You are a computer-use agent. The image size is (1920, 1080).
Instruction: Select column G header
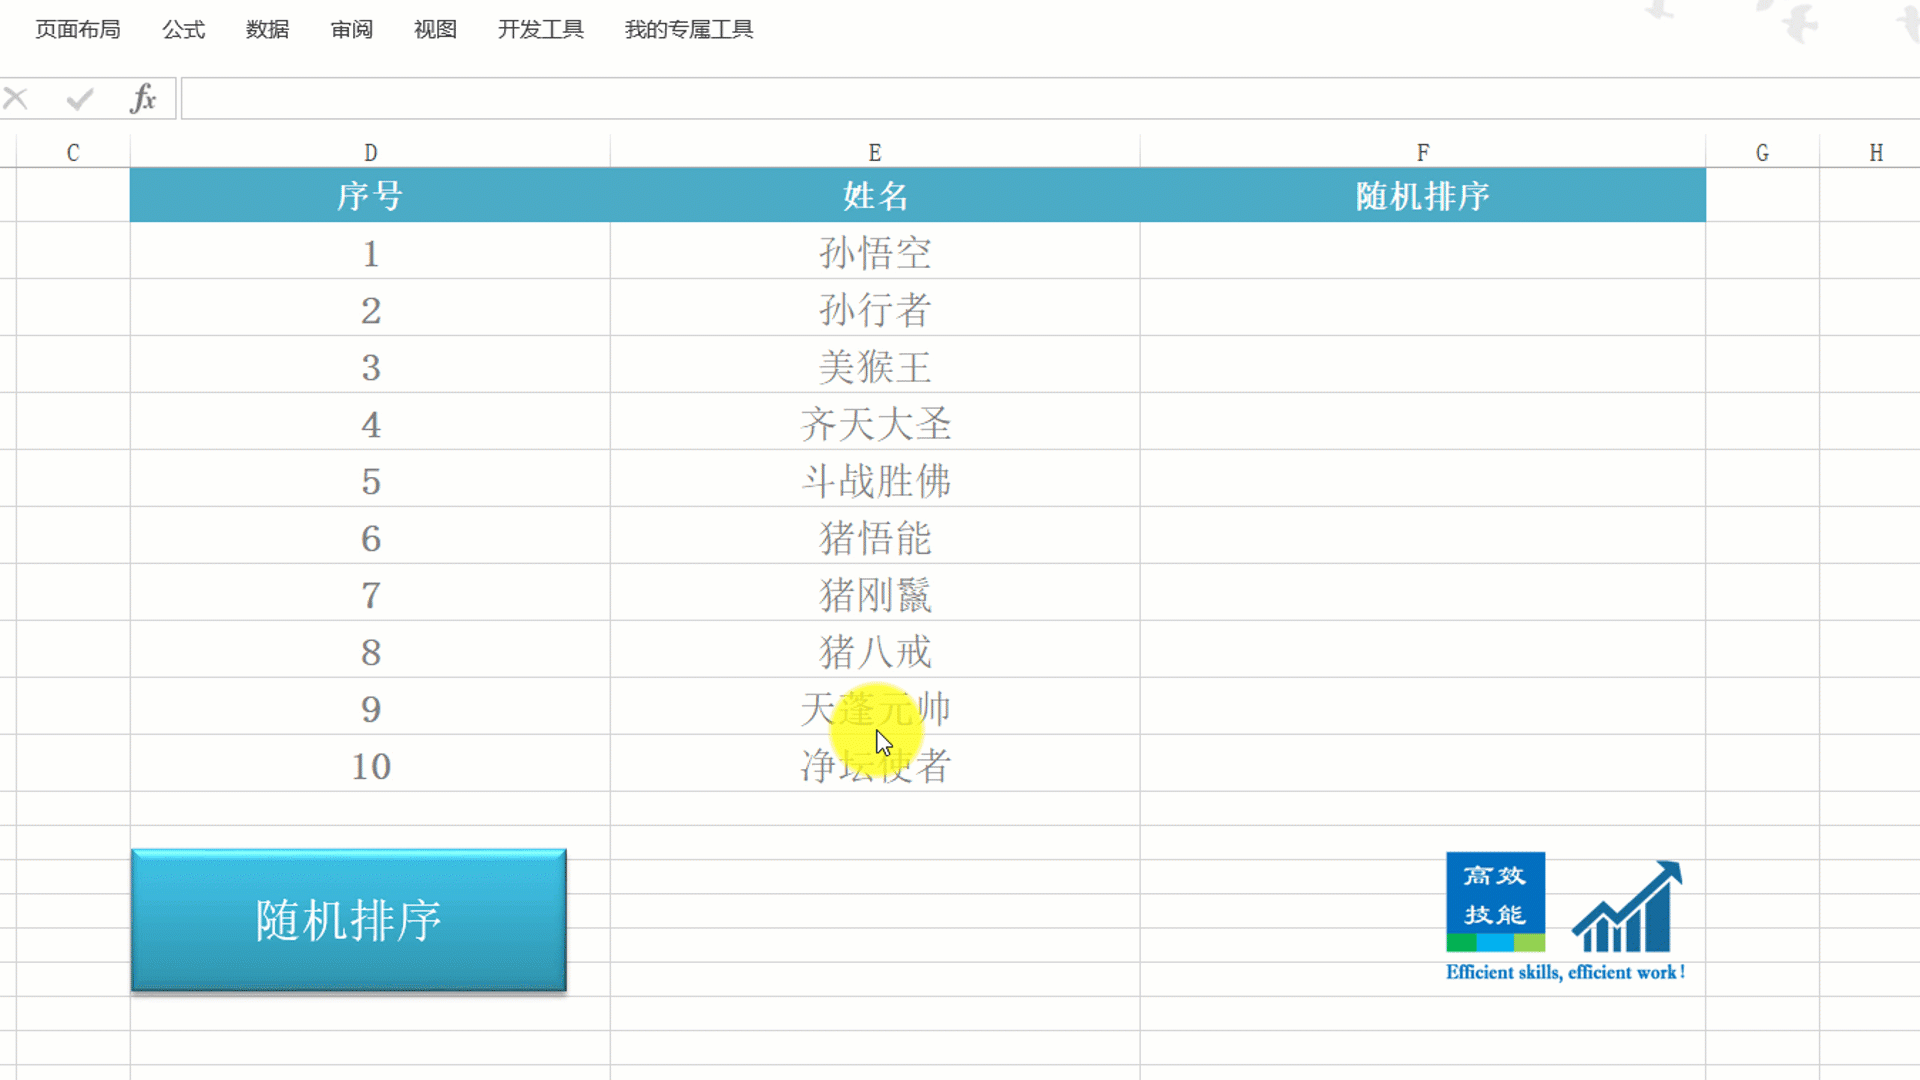pyautogui.click(x=1763, y=153)
